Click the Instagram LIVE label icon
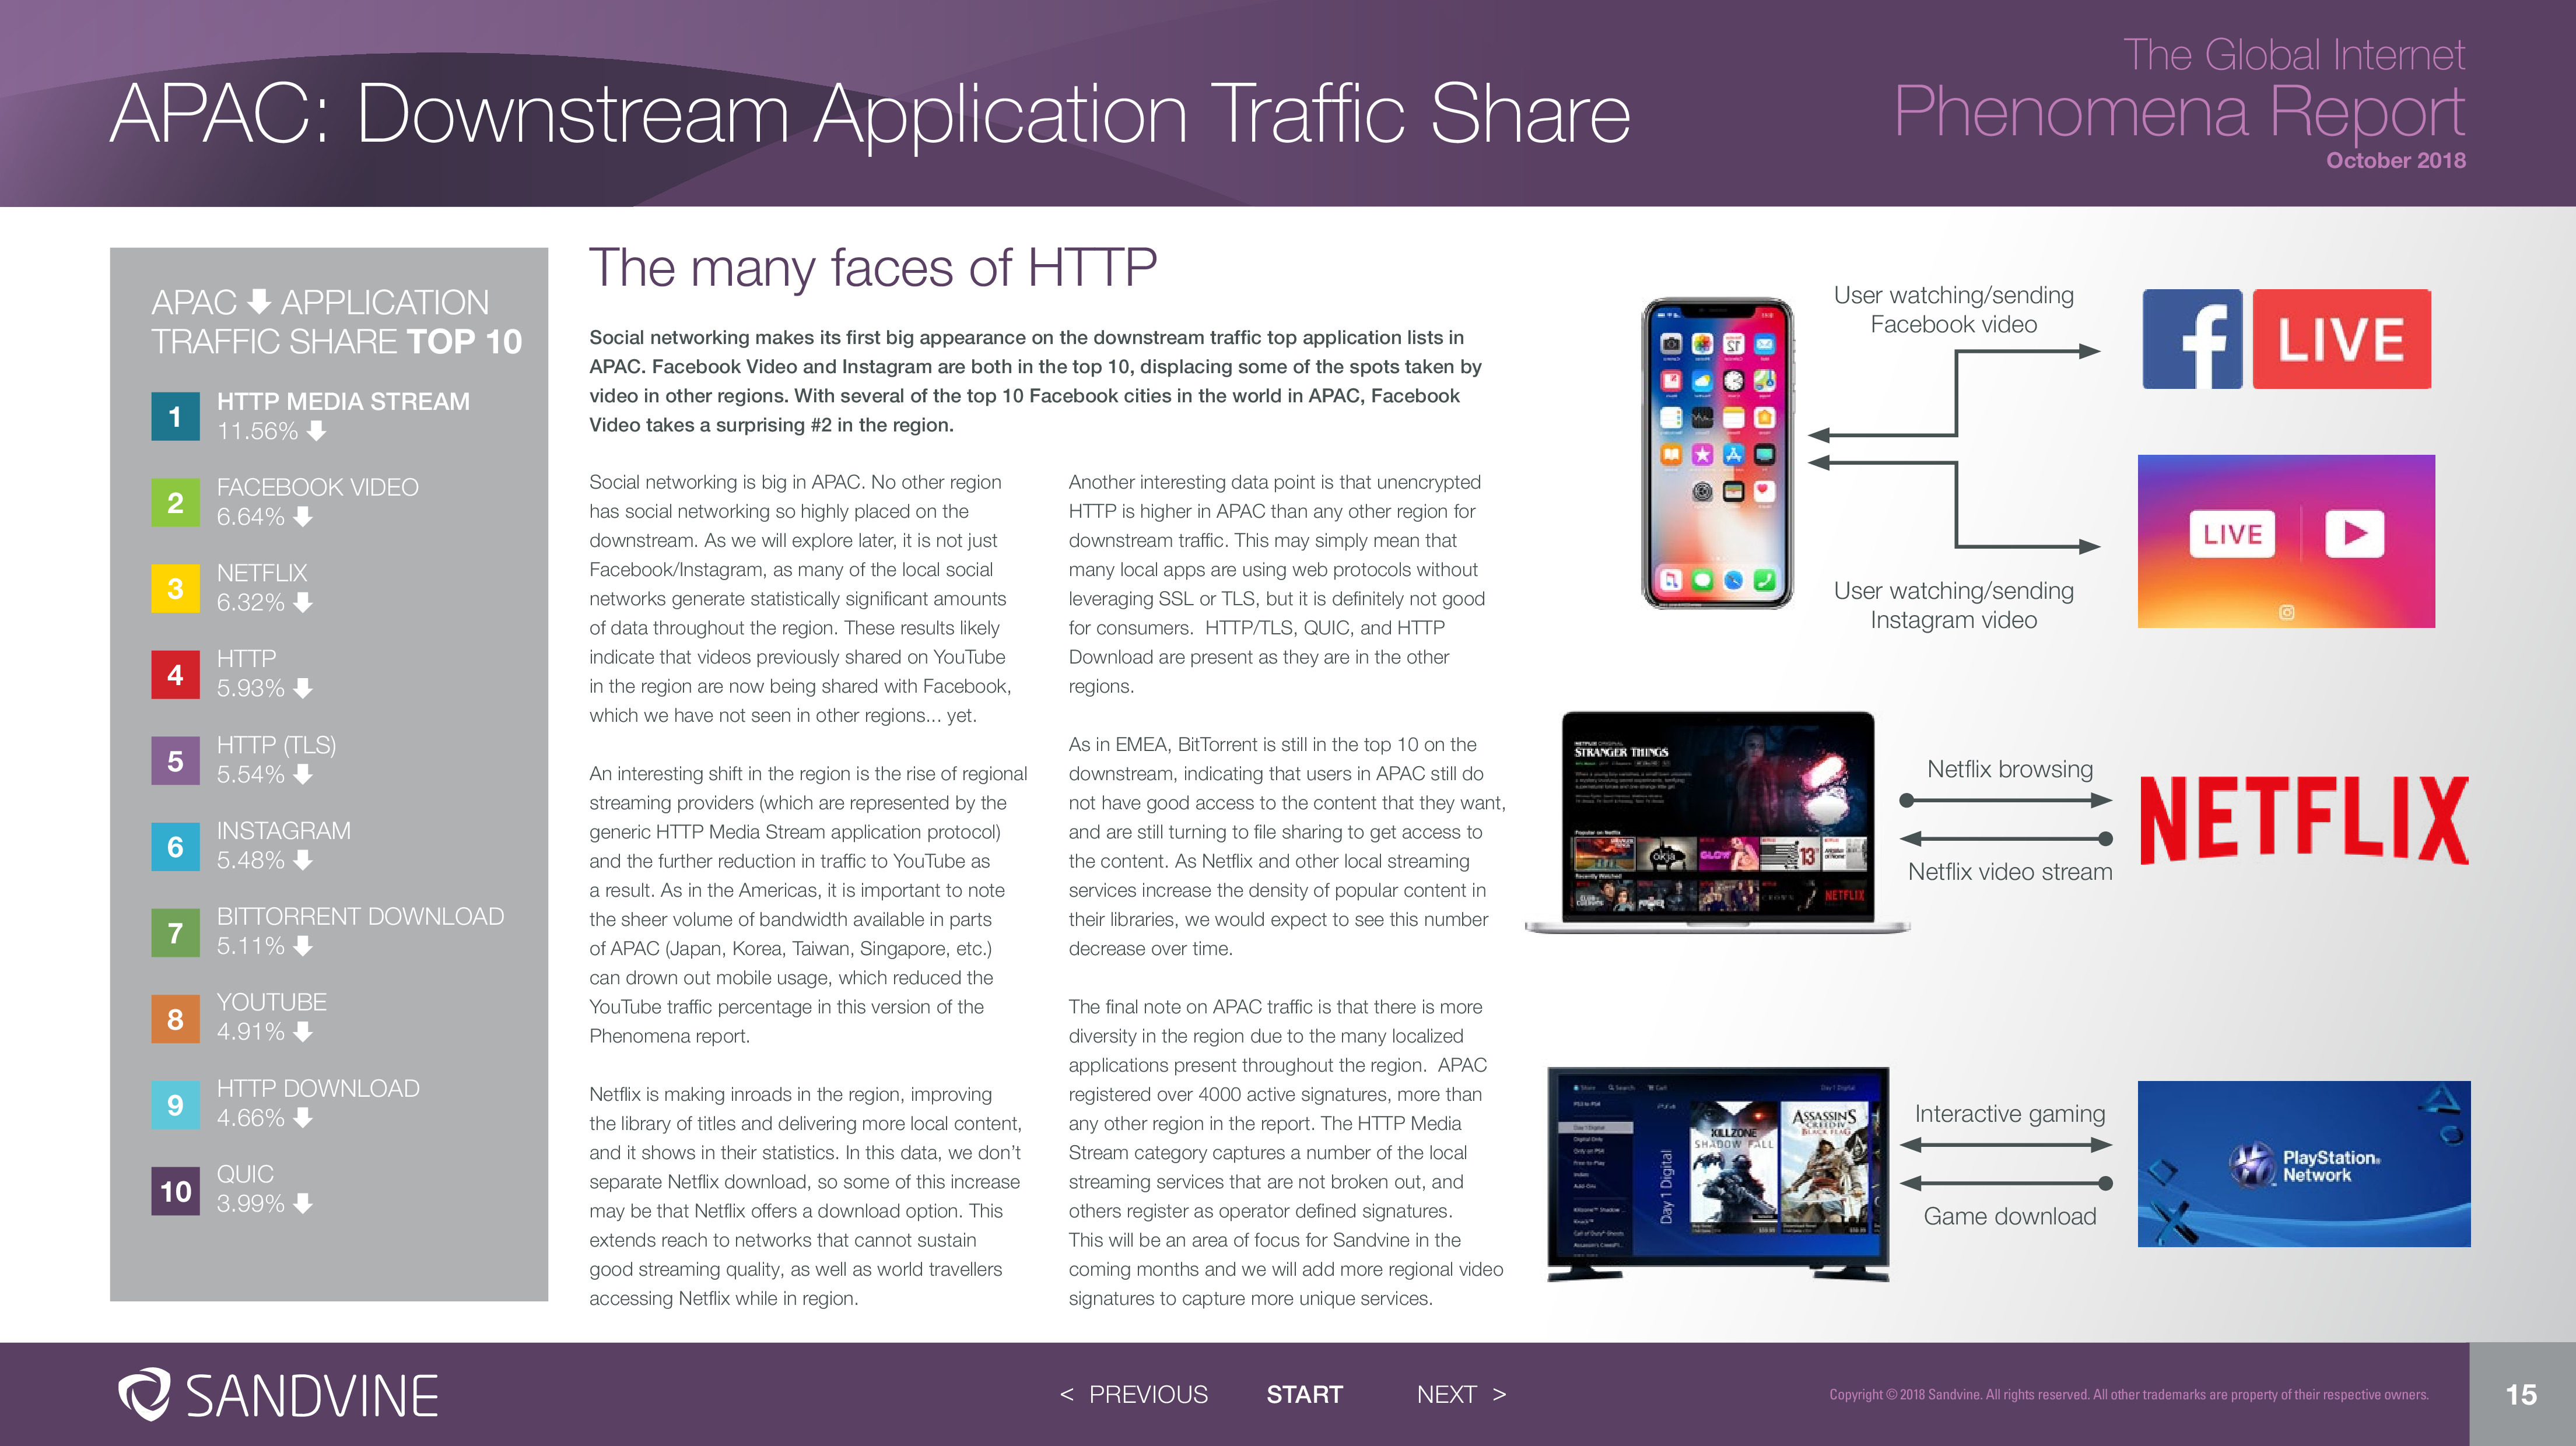Image resolution: width=2576 pixels, height=1446 pixels. tap(2232, 534)
